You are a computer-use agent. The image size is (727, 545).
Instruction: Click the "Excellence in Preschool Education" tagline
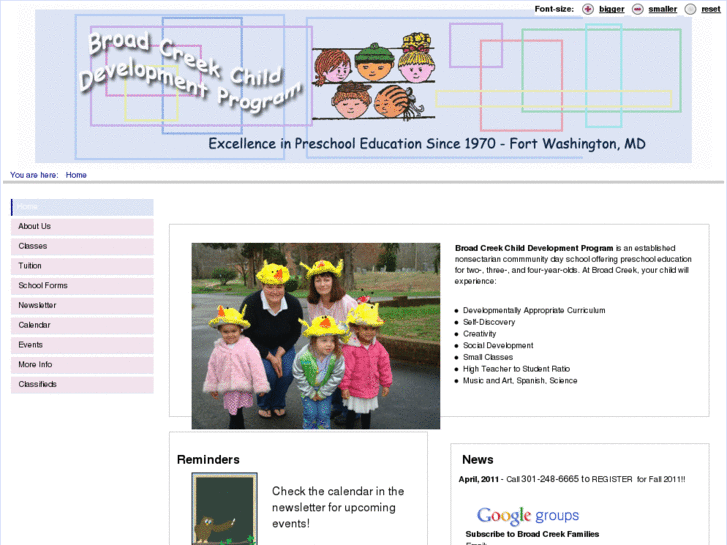pos(427,144)
